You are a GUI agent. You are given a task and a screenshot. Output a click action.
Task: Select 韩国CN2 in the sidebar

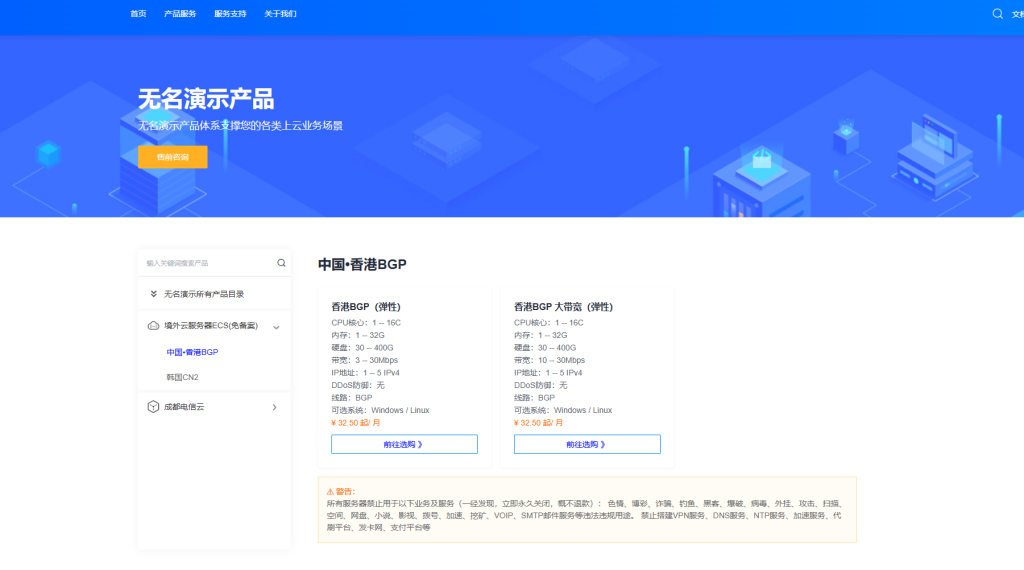[x=182, y=377]
